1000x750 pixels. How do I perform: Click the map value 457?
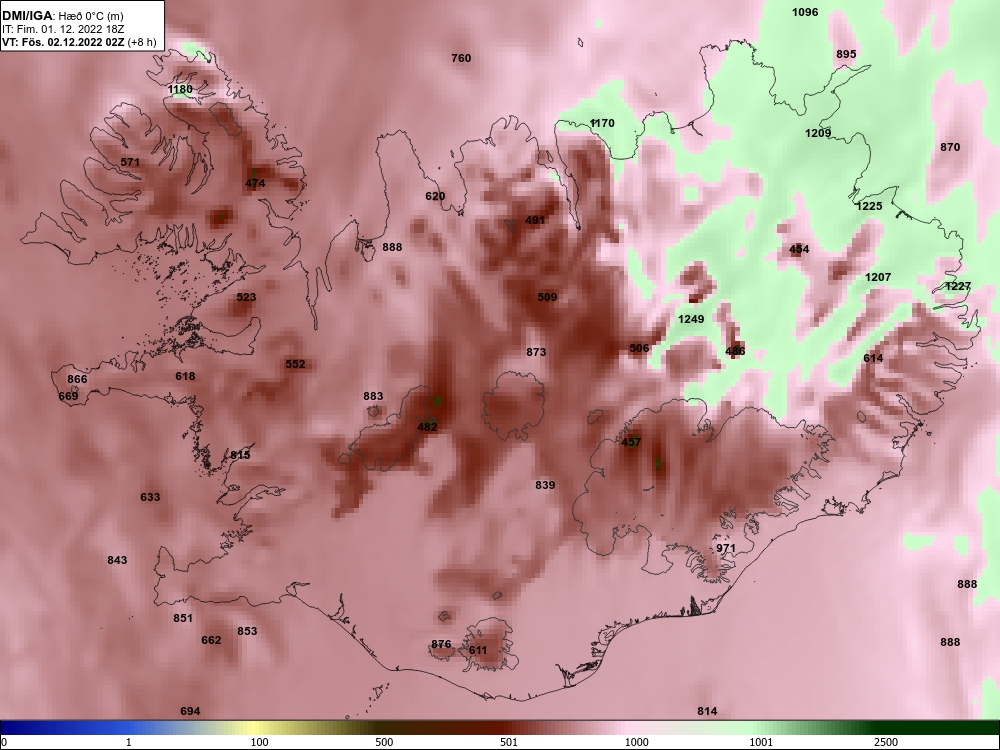click(631, 442)
